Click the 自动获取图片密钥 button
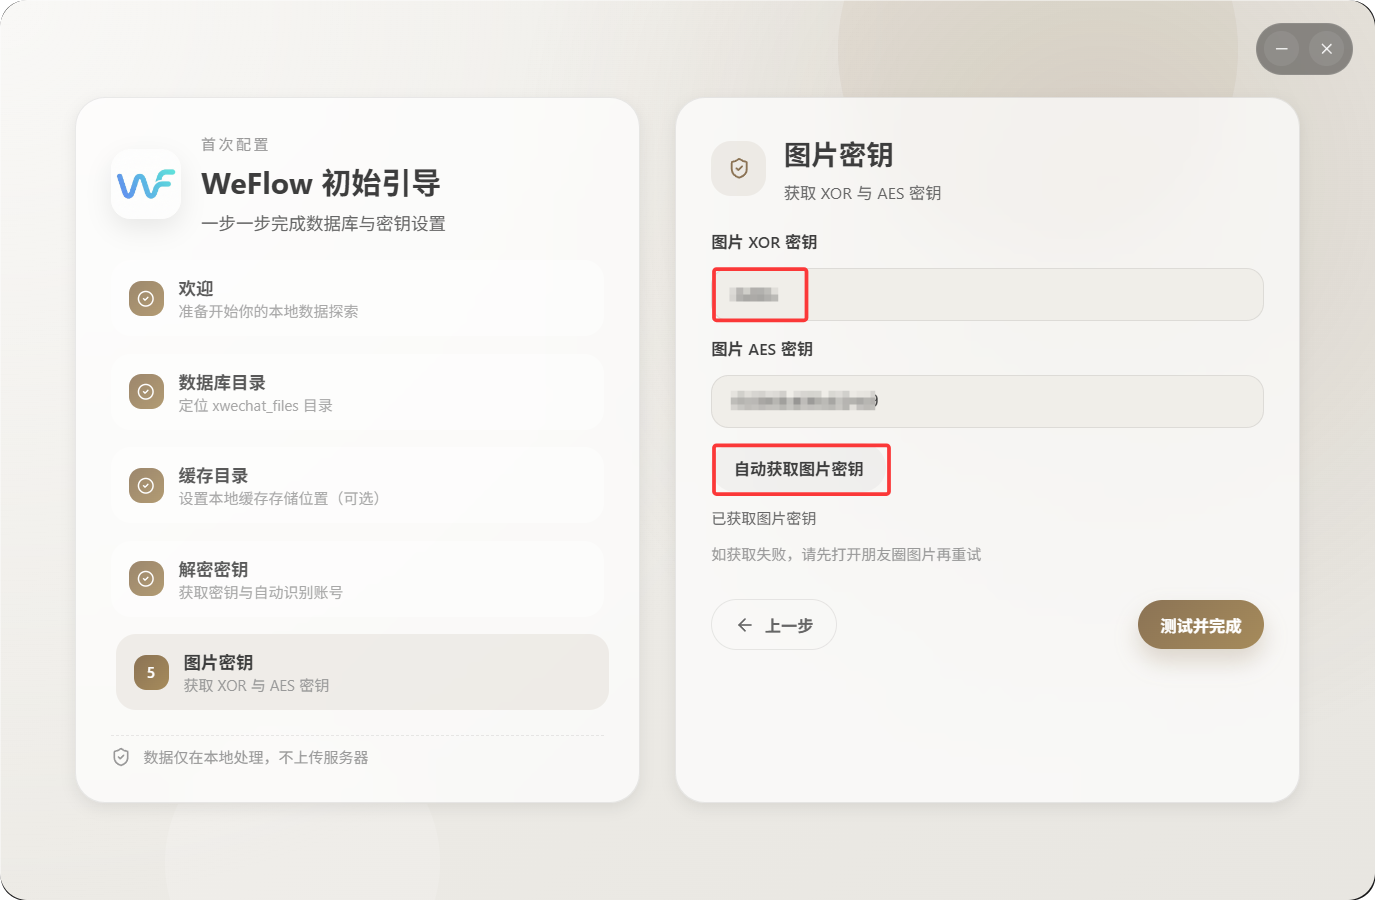This screenshot has height=900, width=1375. pyautogui.click(x=800, y=469)
